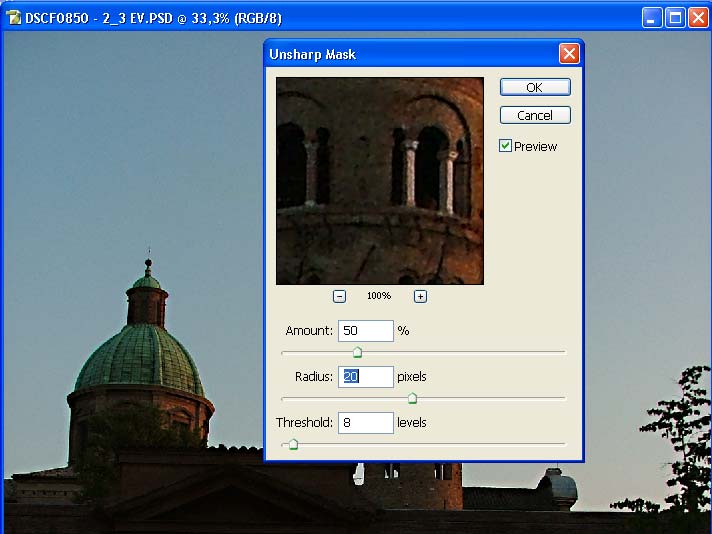
Task: Click the Radius slider handle
Action: pos(412,398)
